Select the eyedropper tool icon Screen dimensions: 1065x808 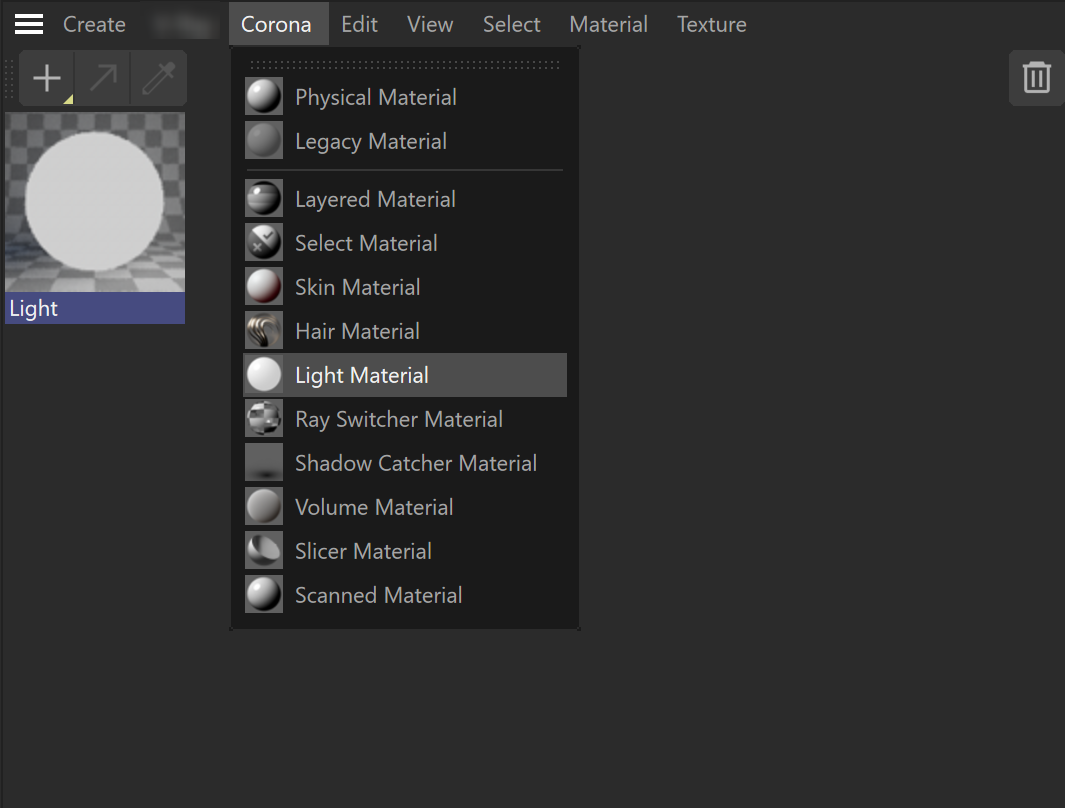[x=158, y=78]
